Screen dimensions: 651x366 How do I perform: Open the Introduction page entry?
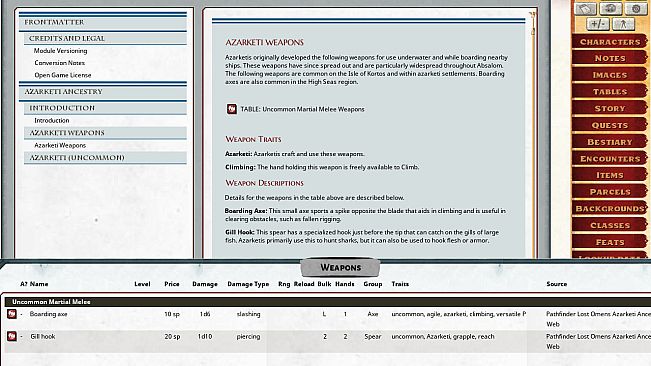[x=52, y=120]
